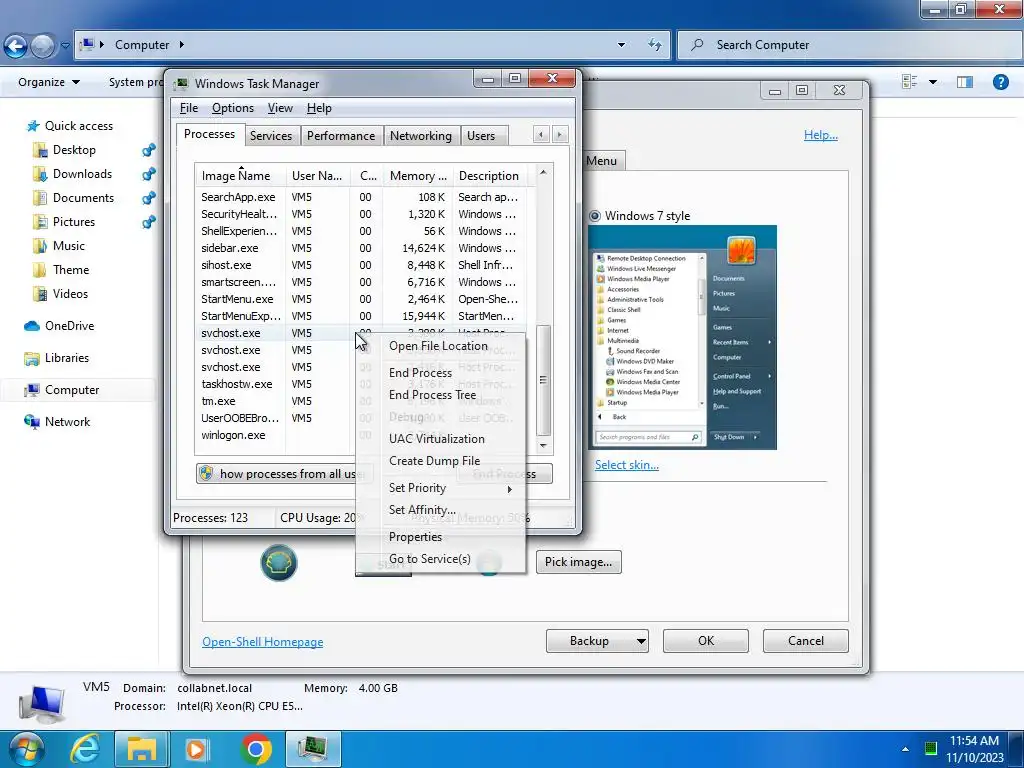Choose Create Dump File option
This screenshot has height=768, width=1024.
[x=434, y=461]
